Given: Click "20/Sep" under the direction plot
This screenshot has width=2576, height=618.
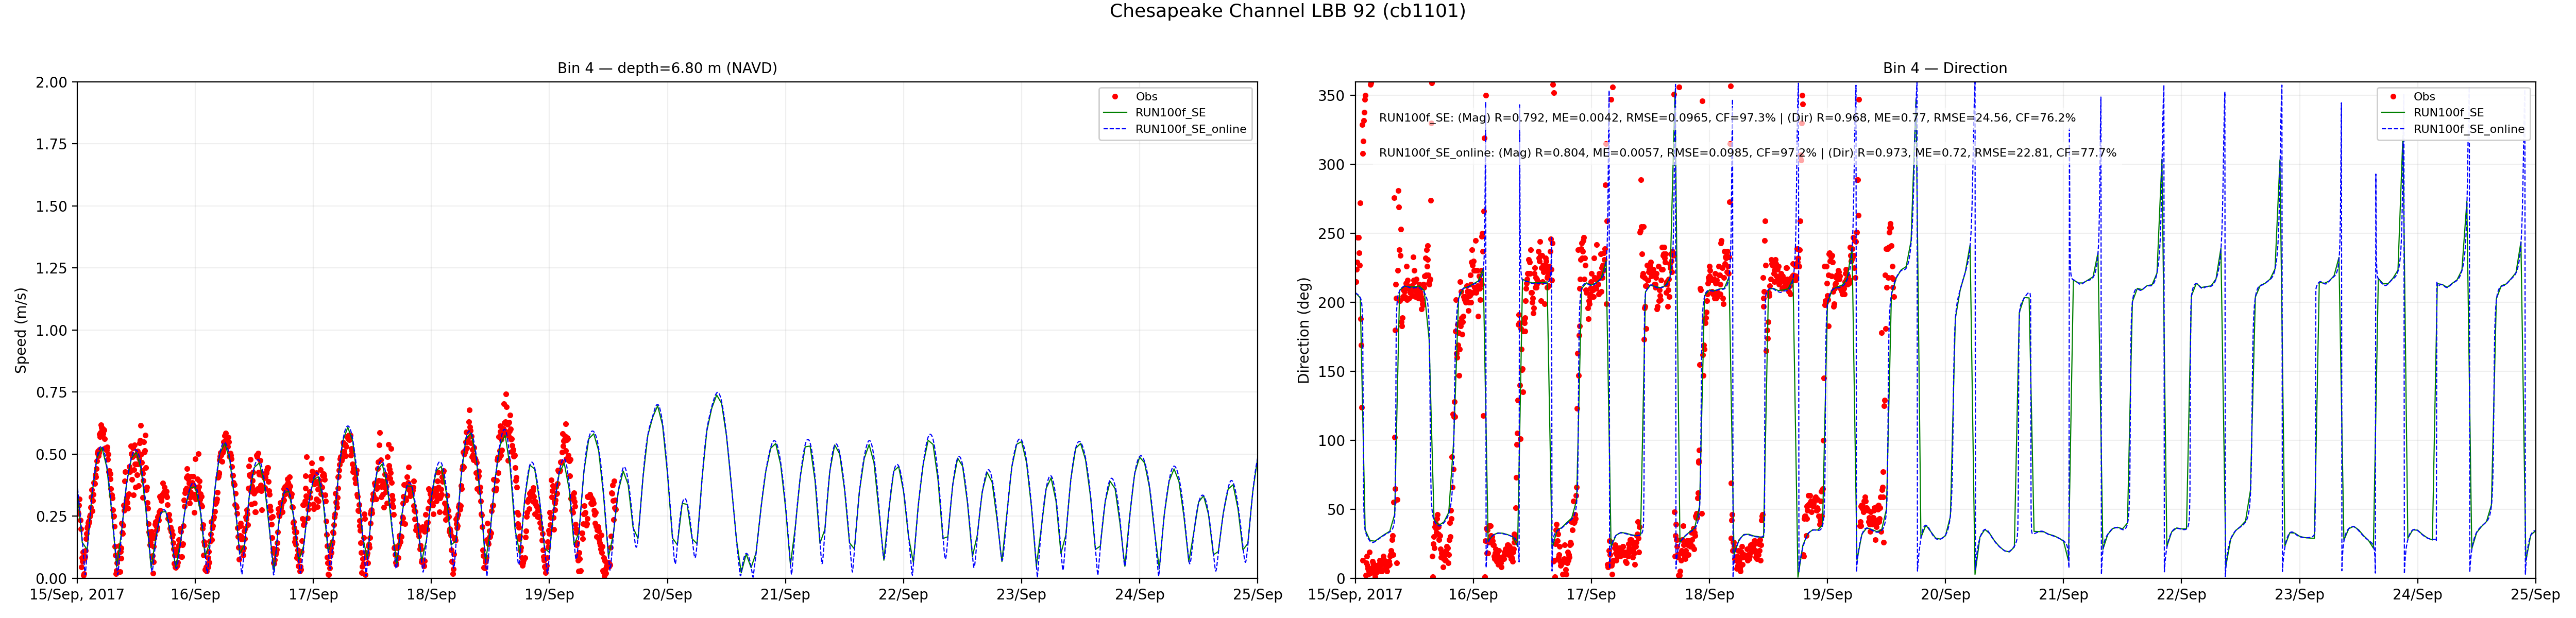Looking at the screenshot, I should (x=1945, y=594).
